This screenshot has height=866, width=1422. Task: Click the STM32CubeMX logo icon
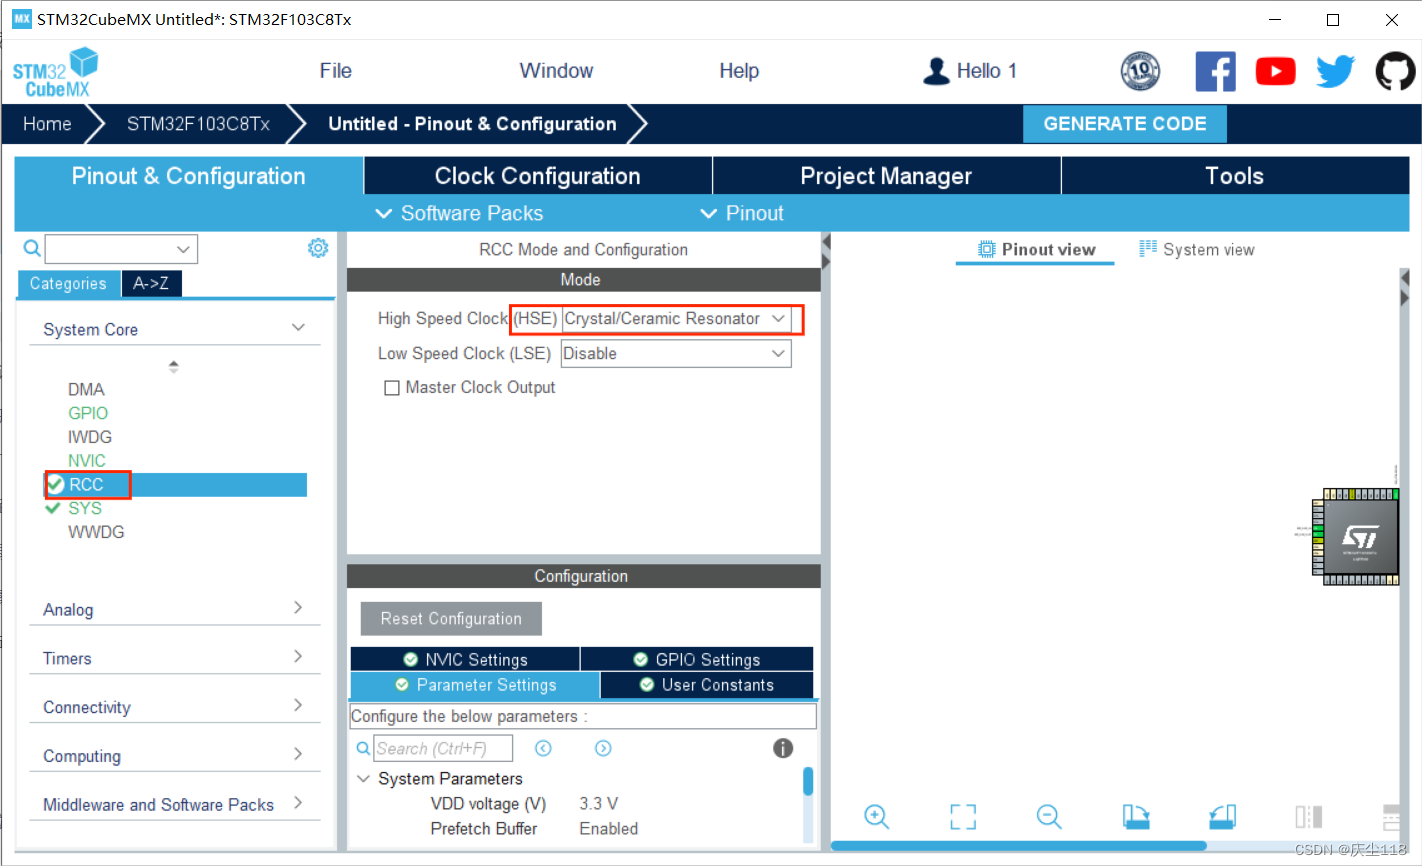click(56, 72)
